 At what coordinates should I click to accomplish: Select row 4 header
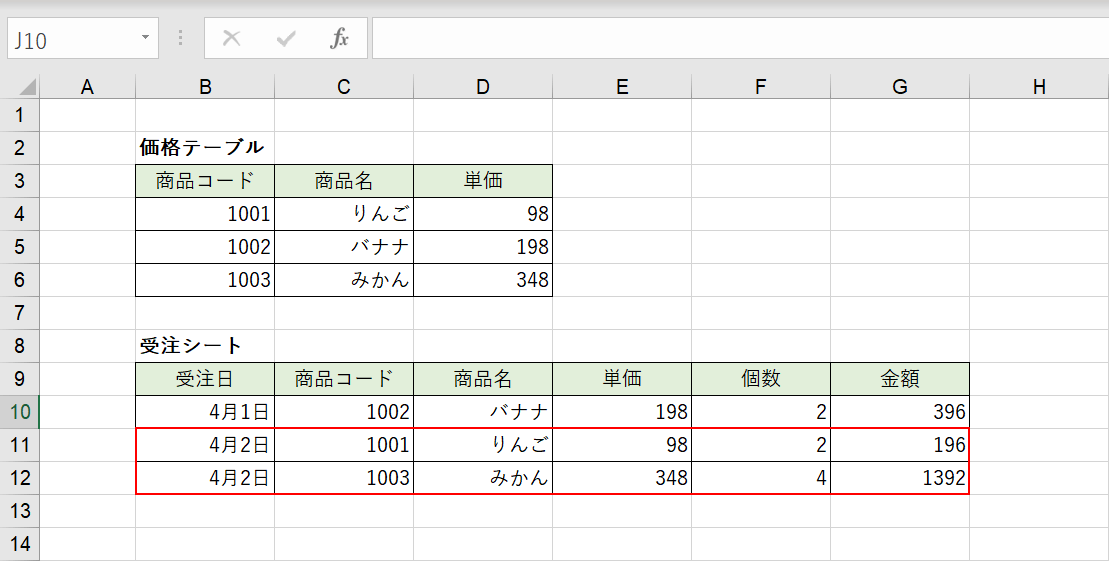(19, 214)
